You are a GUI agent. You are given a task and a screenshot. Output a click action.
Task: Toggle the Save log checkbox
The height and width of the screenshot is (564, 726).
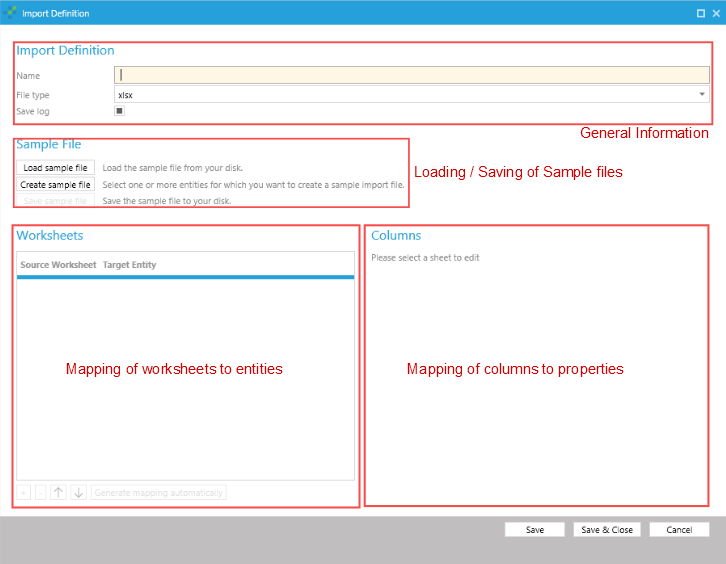(120, 111)
